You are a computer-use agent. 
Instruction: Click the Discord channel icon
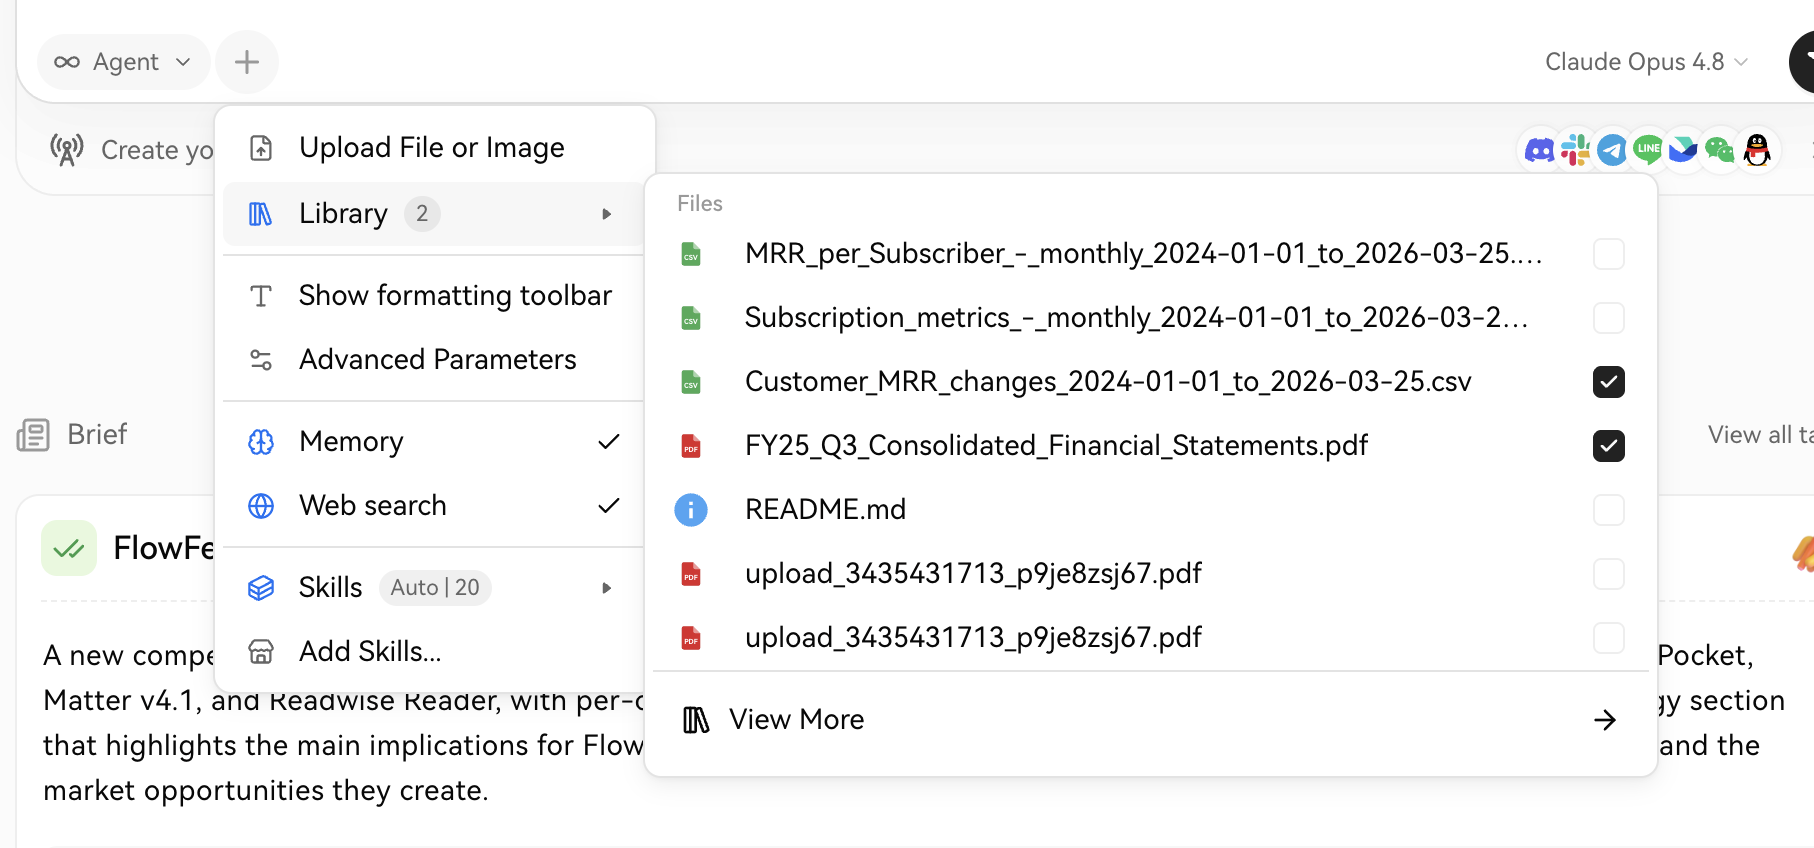click(1539, 151)
